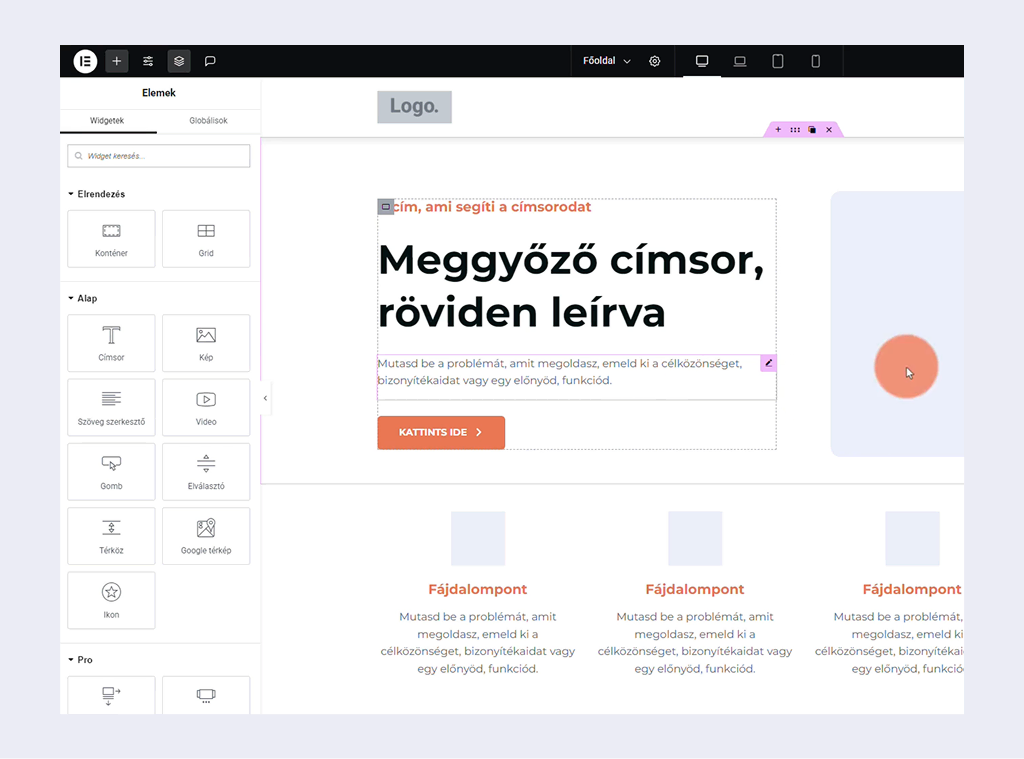Click the Elementor logo icon
Screen dimensions: 1024x759
(x=85, y=61)
